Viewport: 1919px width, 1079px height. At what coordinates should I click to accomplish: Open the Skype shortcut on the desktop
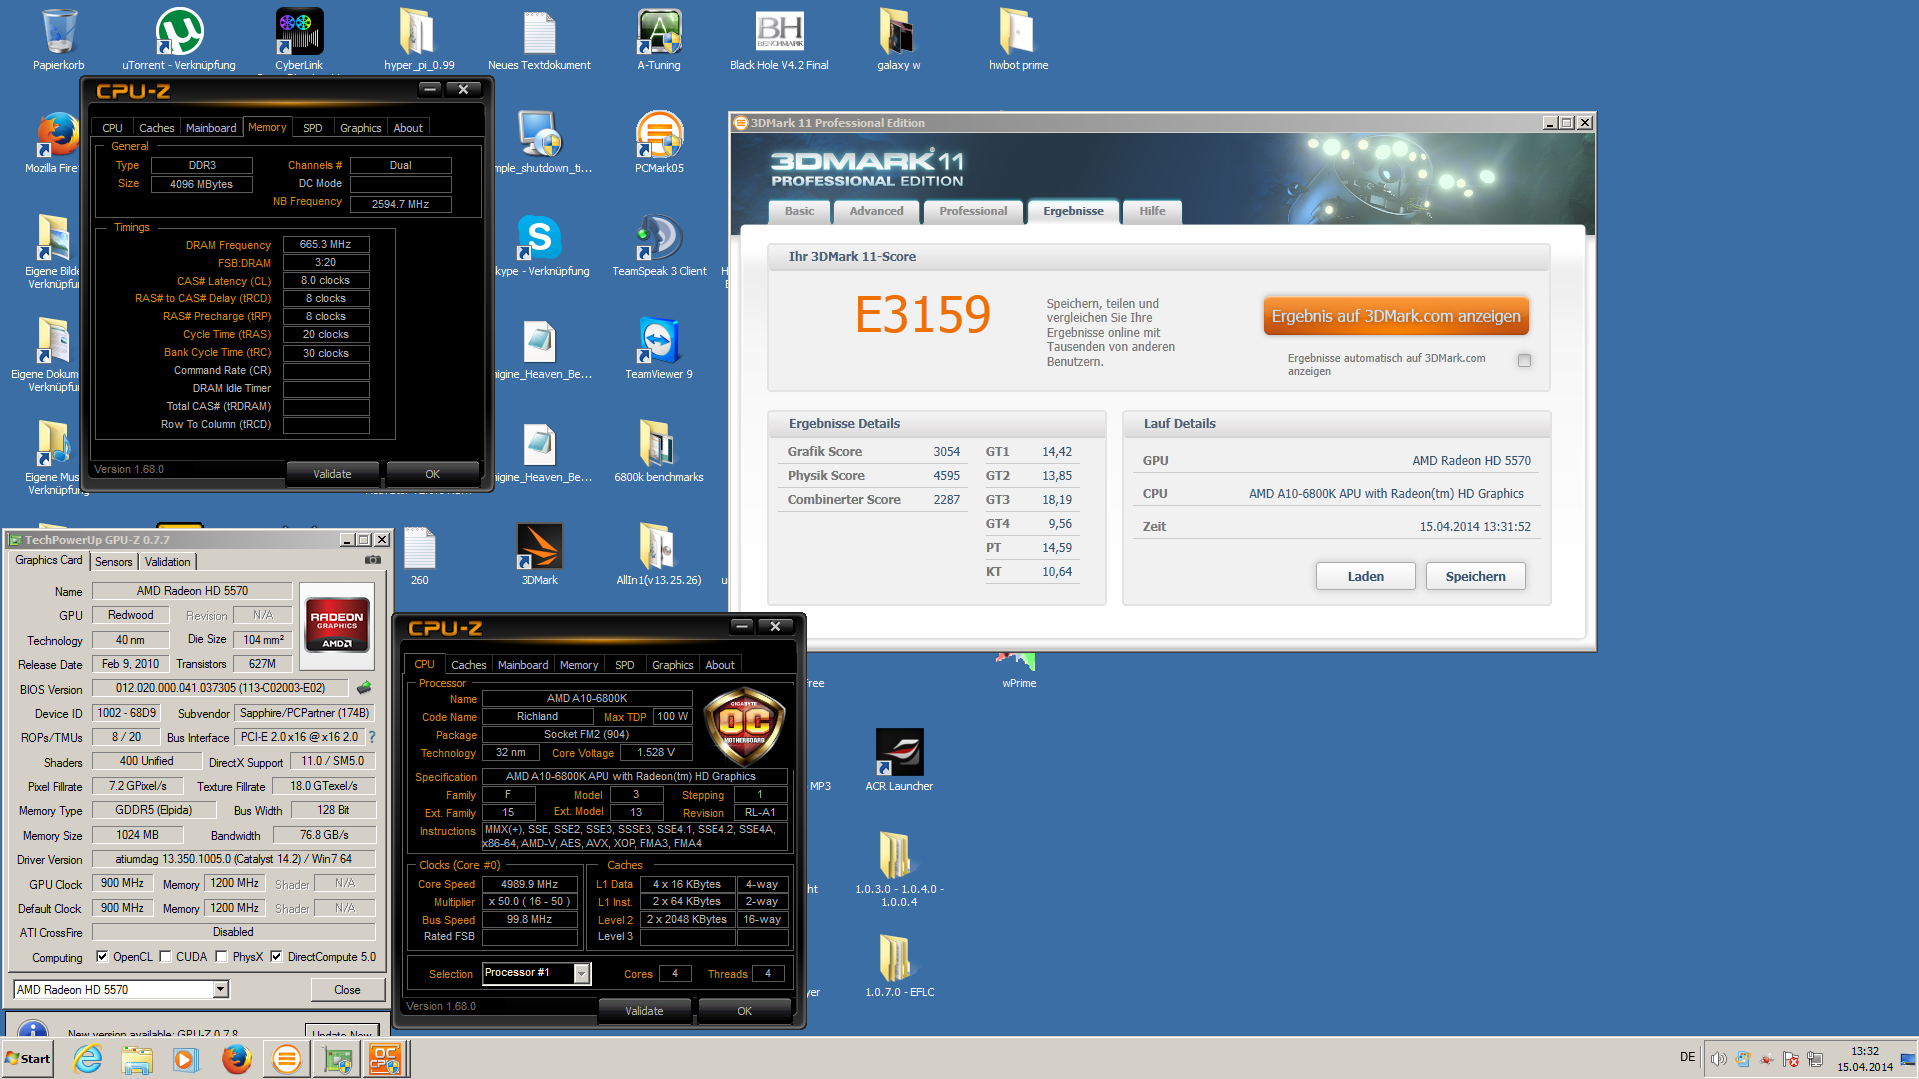(539, 245)
